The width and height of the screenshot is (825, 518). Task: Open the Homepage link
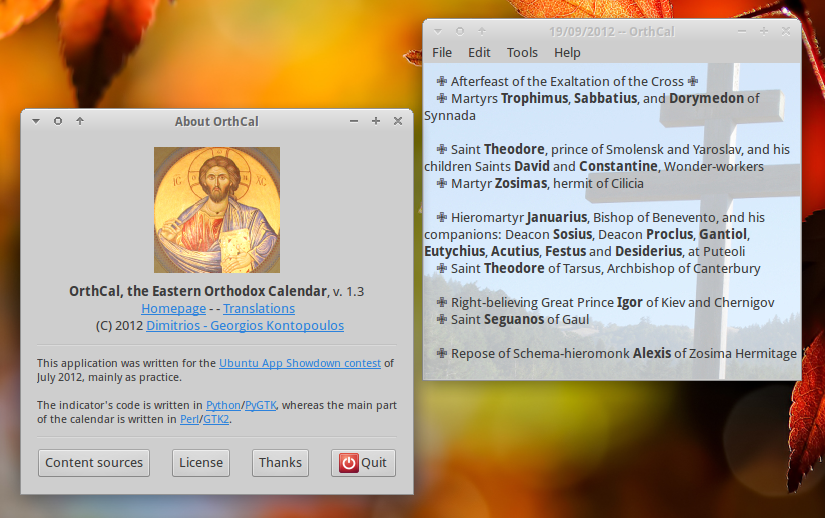point(173,309)
